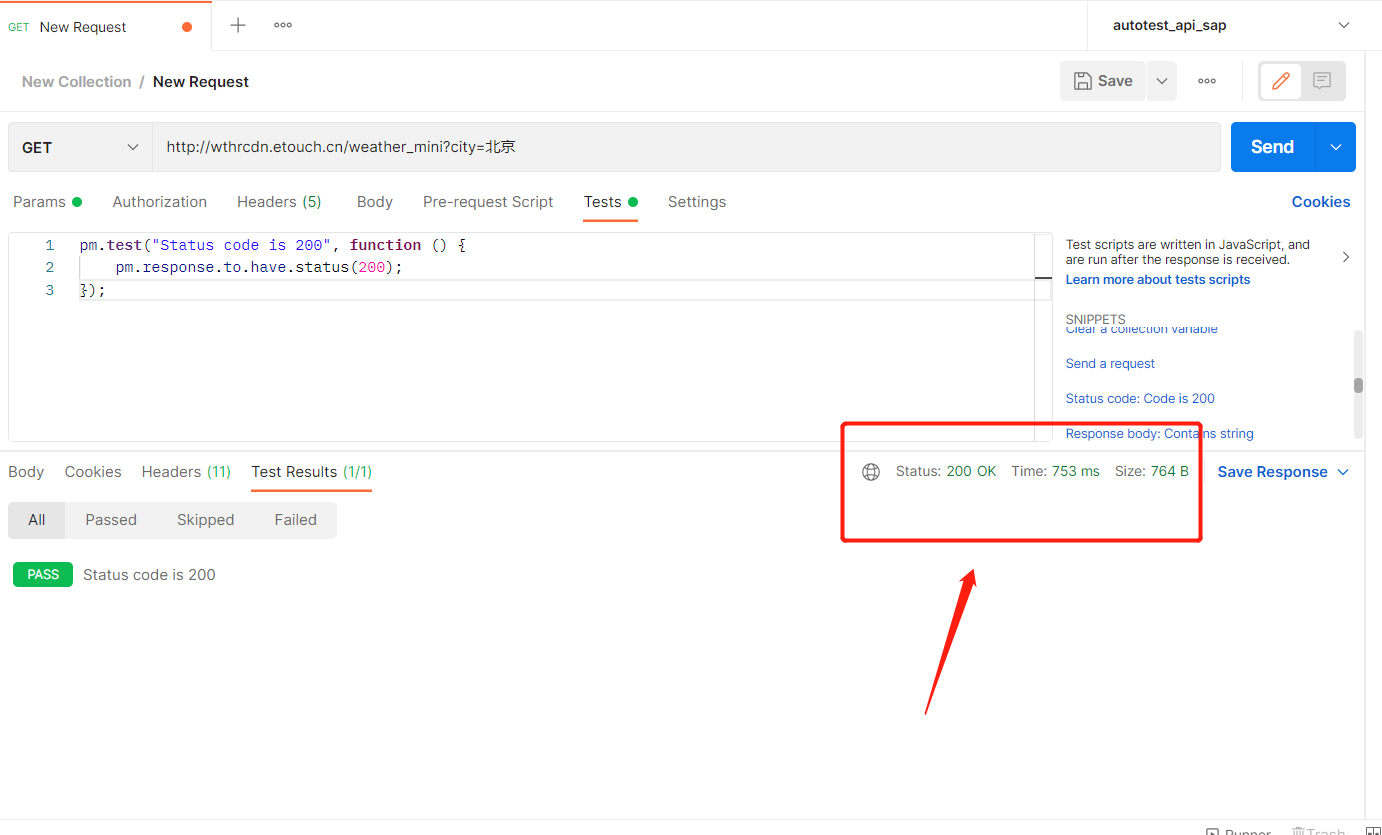
Task: Send the request
Action: 1273,147
